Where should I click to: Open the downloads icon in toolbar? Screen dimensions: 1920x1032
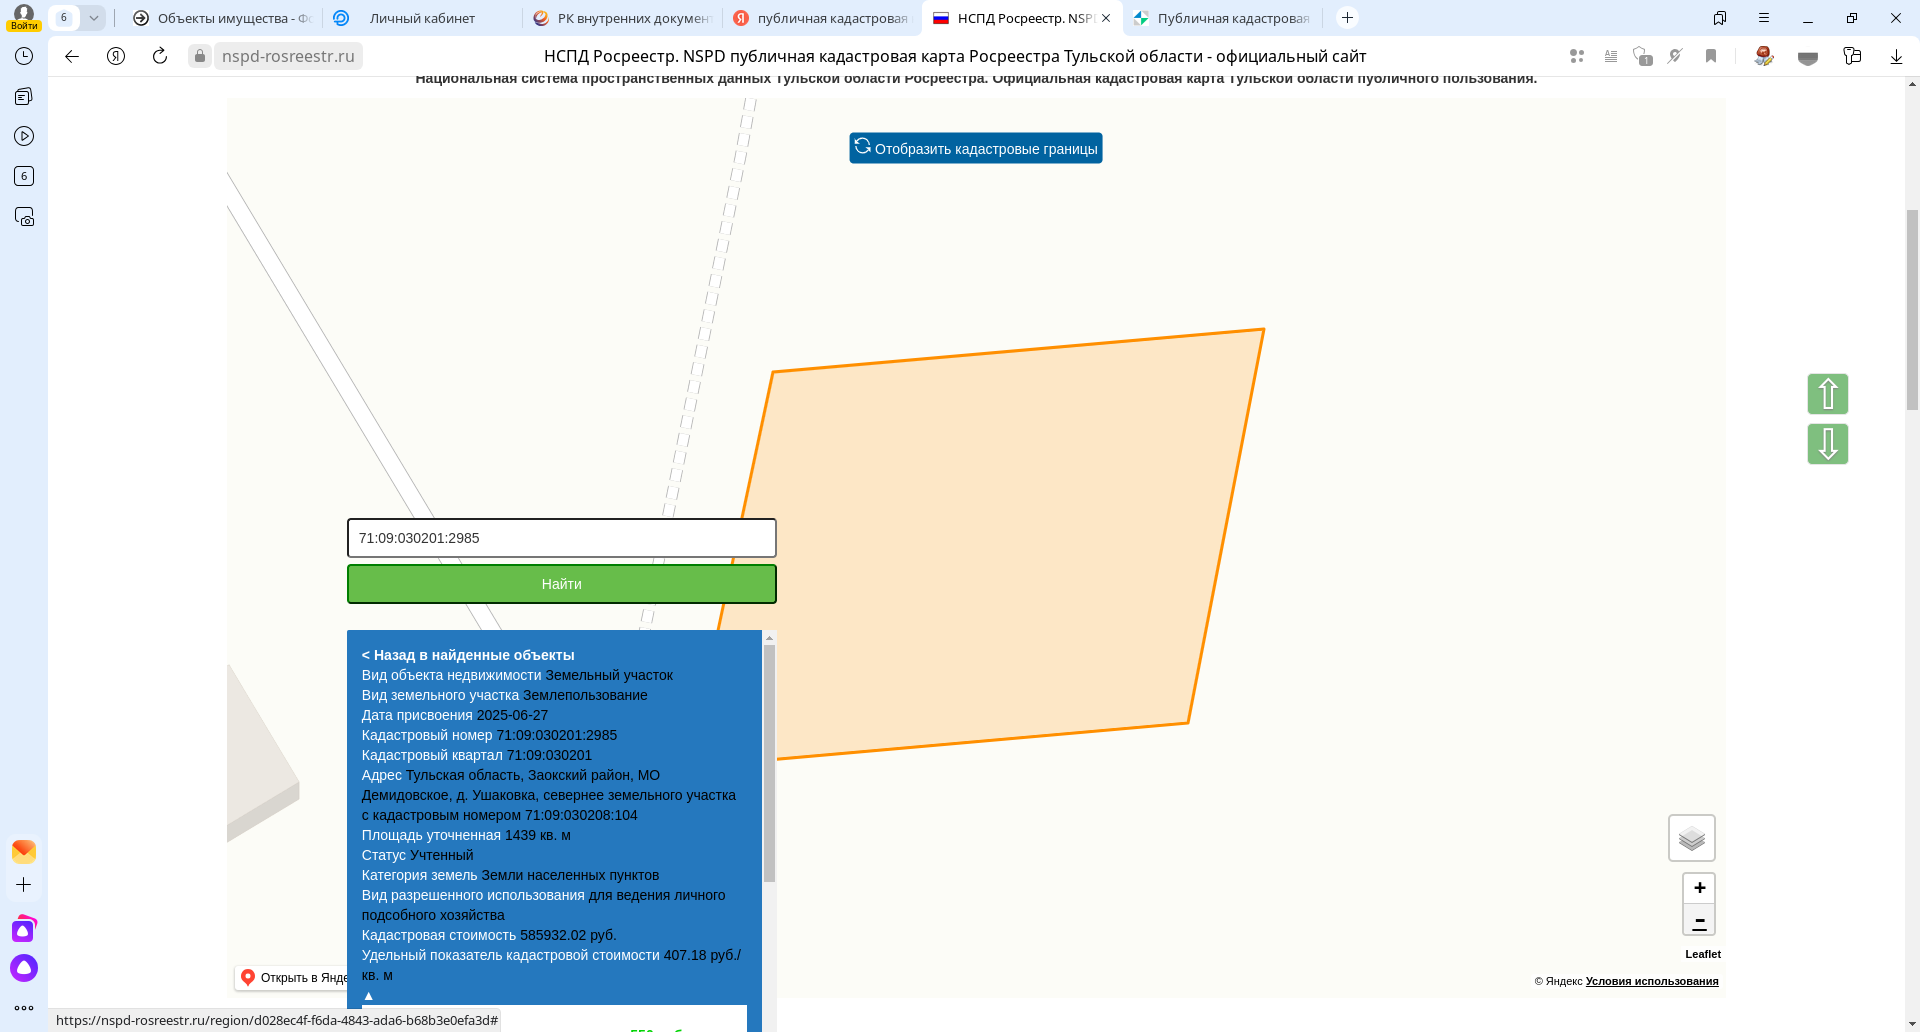point(1895,56)
